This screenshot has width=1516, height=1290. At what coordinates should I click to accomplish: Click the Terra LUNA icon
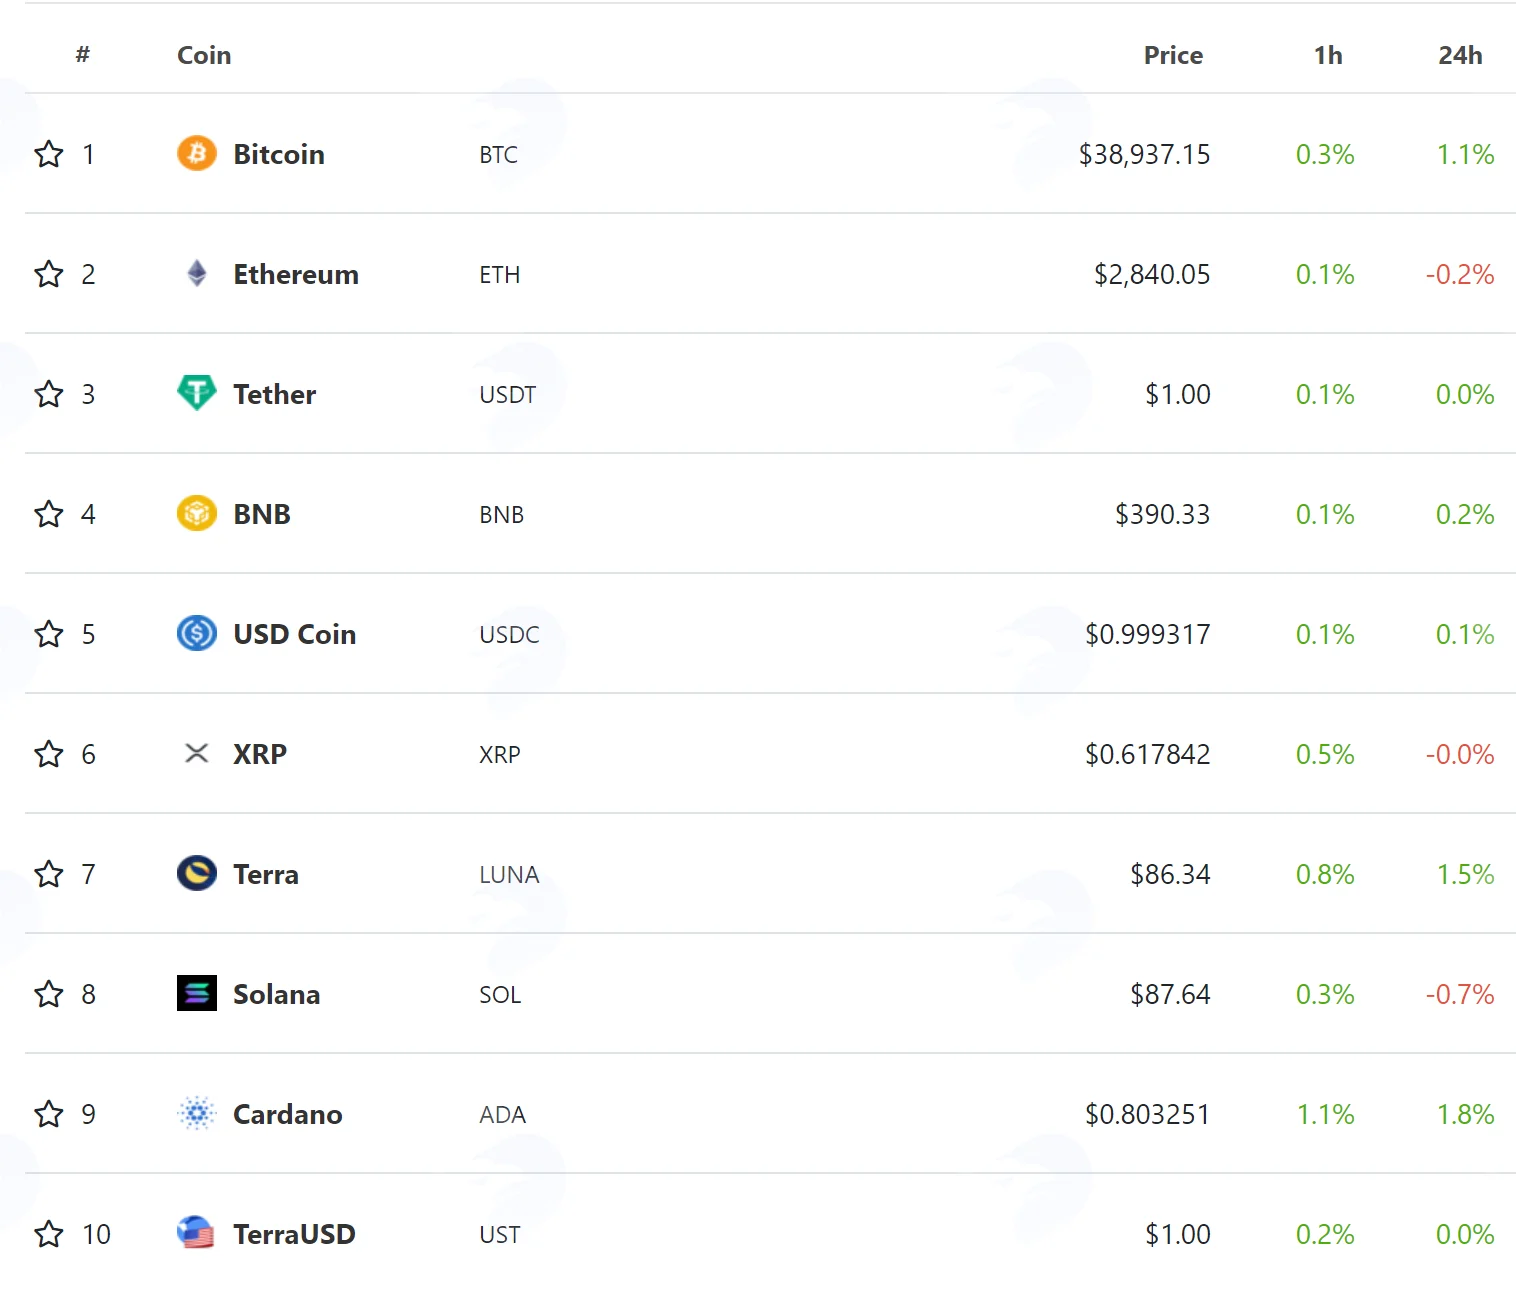click(197, 874)
